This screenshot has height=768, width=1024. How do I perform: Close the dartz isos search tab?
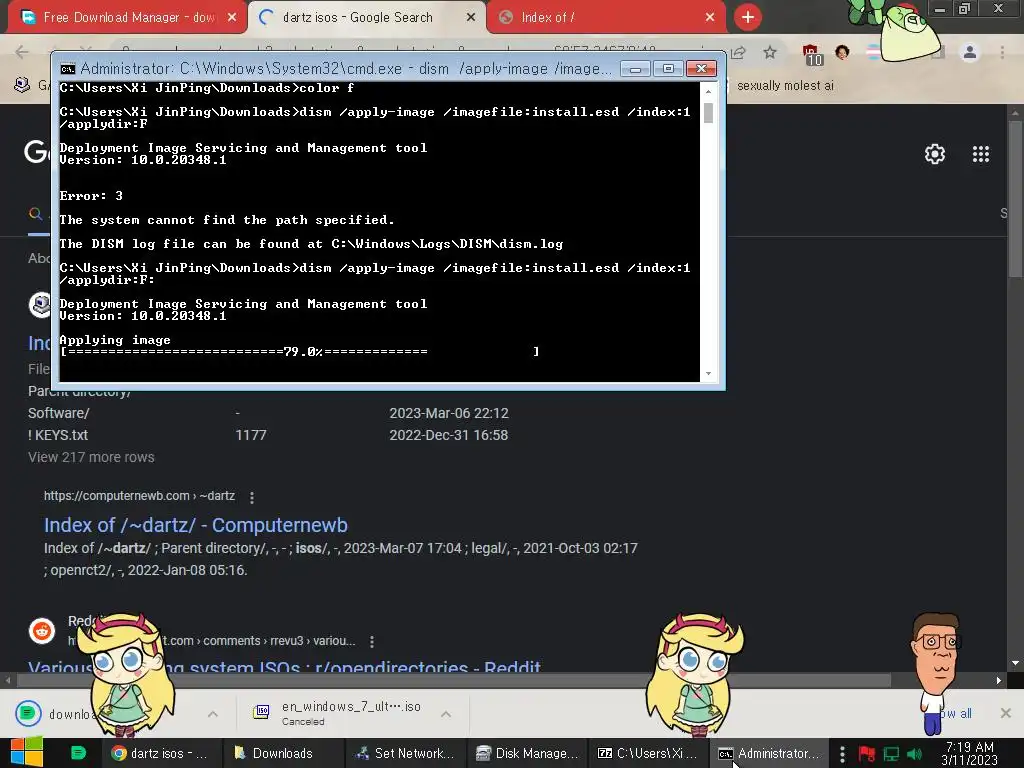pyautogui.click(x=471, y=18)
